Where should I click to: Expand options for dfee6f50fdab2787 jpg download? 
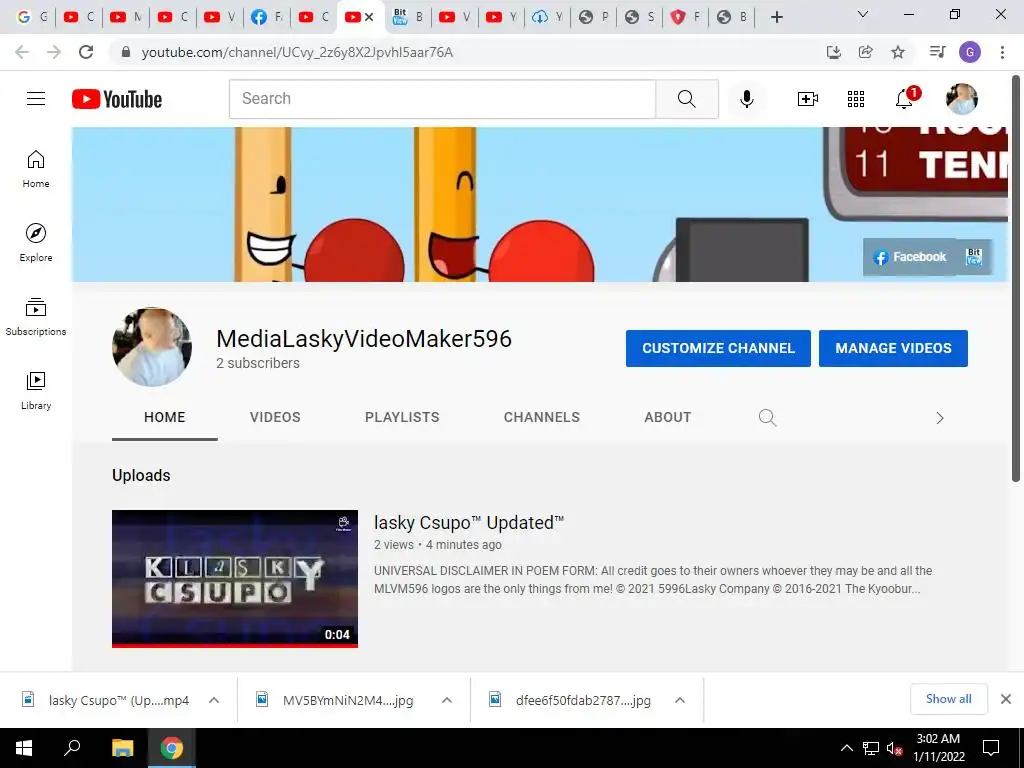click(680, 700)
